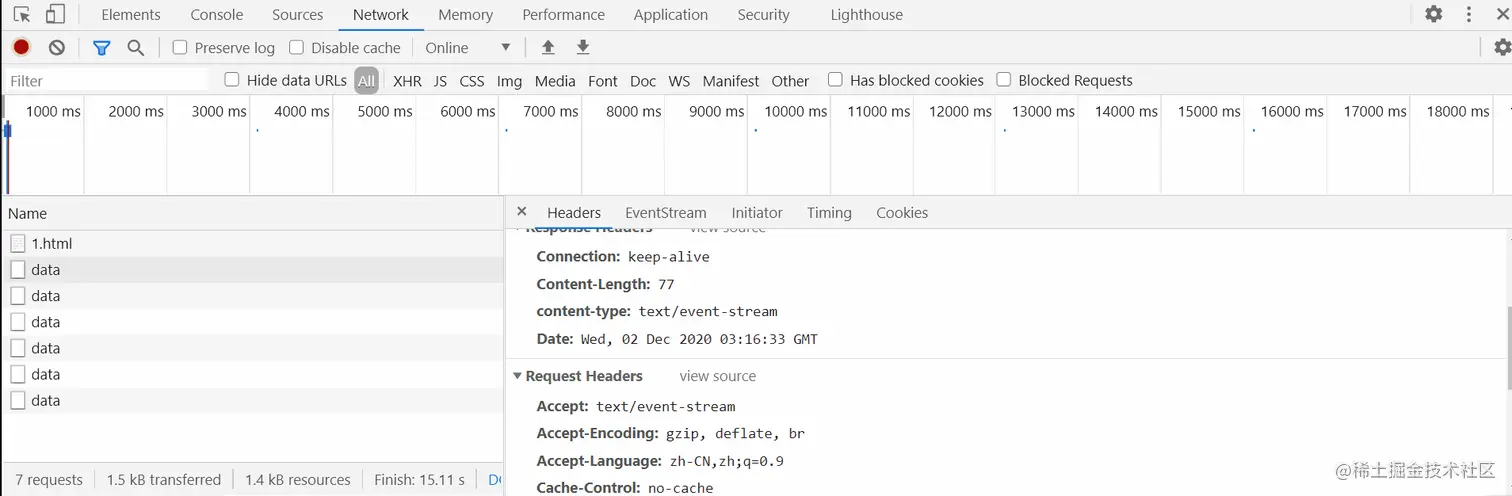This screenshot has width=1512, height=496.
Task: Toggle the network filter funnel icon
Action: click(101, 47)
